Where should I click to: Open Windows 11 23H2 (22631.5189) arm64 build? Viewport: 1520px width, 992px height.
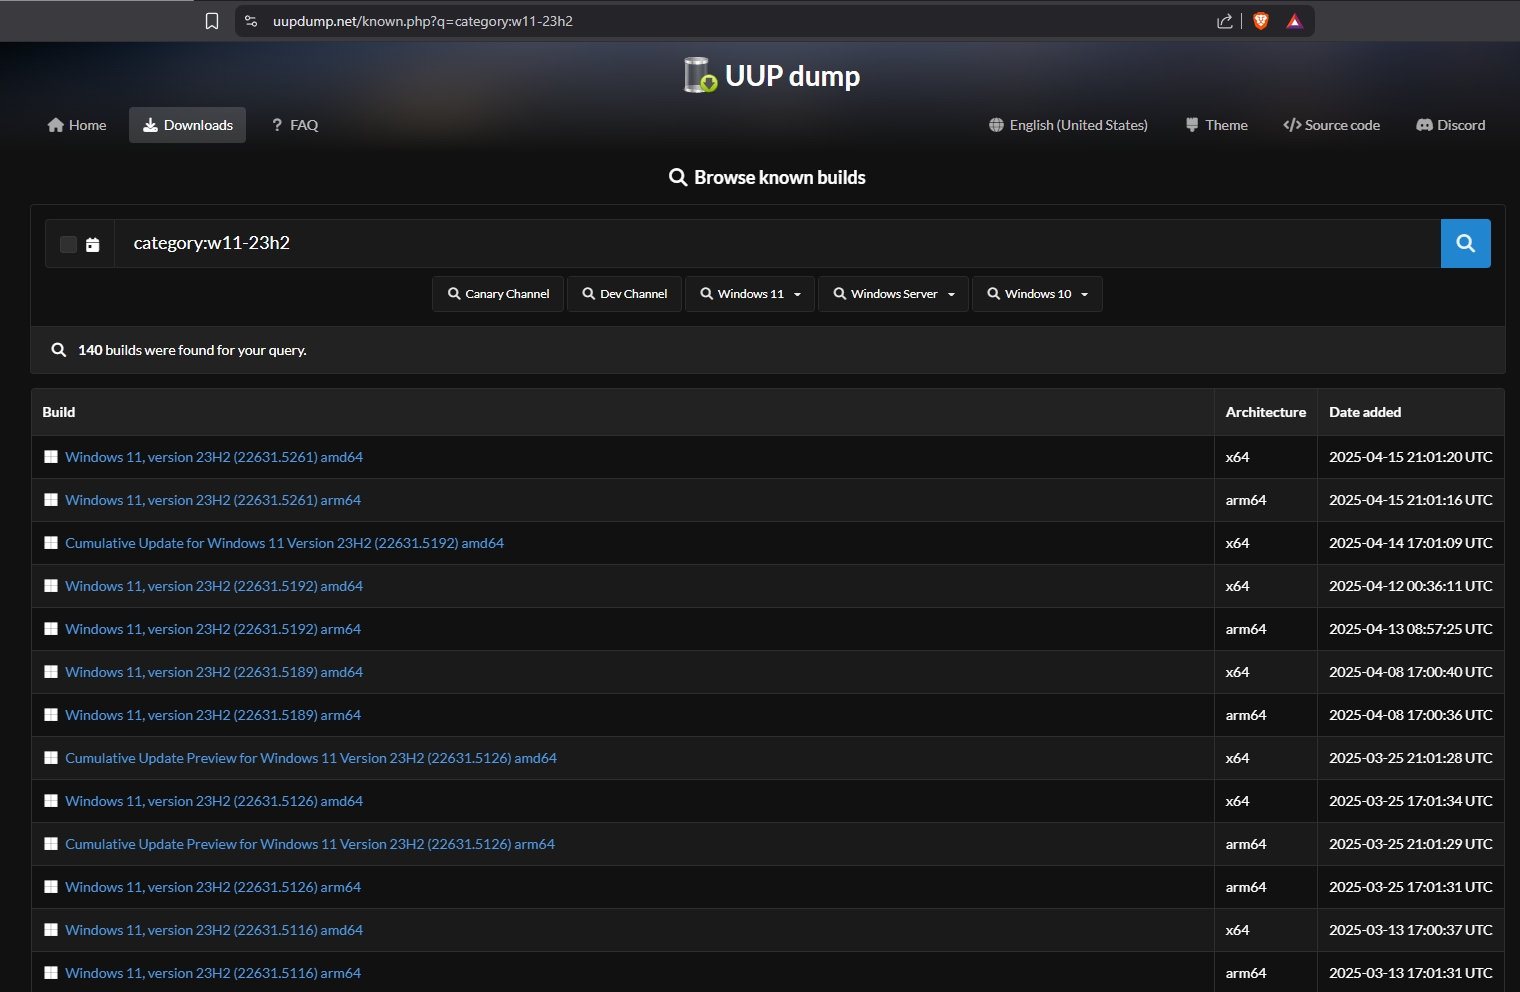point(213,715)
